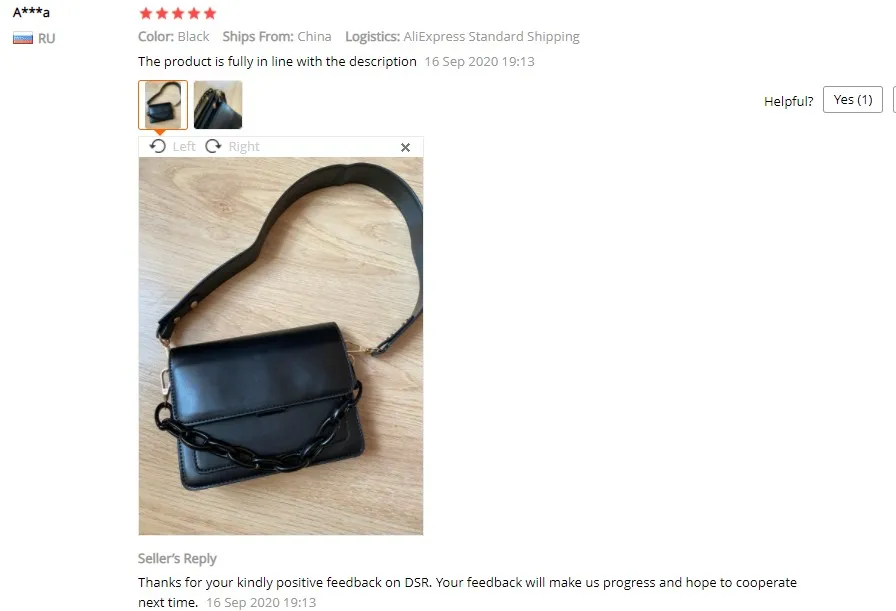Click the Russian flag icon
896x611 pixels.
point(23,38)
